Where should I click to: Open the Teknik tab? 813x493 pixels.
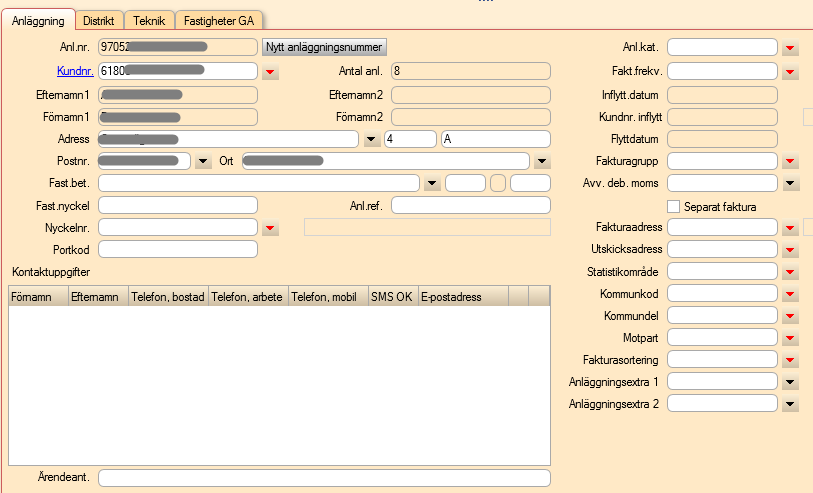pyautogui.click(x=149, y=21)
